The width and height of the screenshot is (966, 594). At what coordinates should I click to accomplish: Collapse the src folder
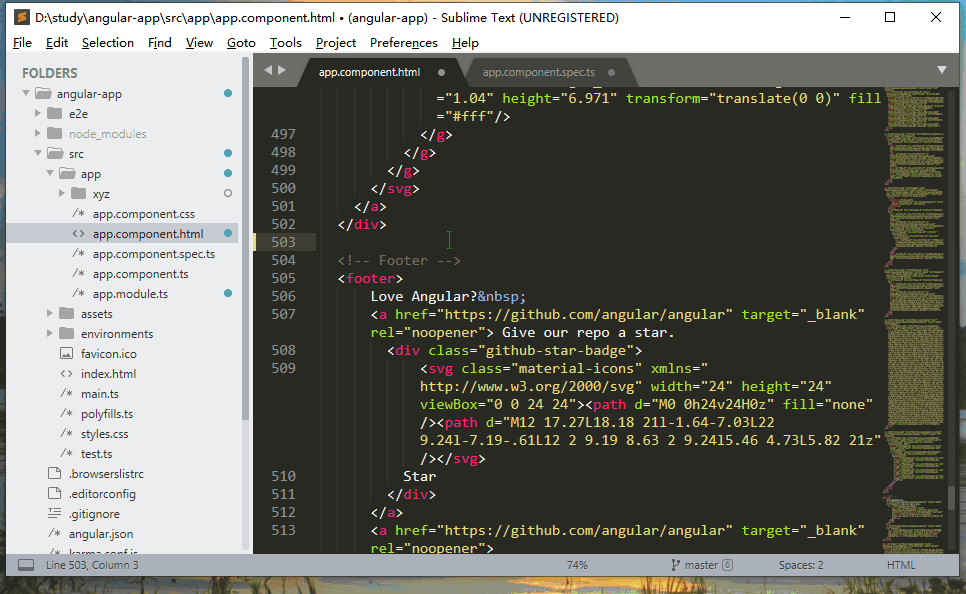38,153
